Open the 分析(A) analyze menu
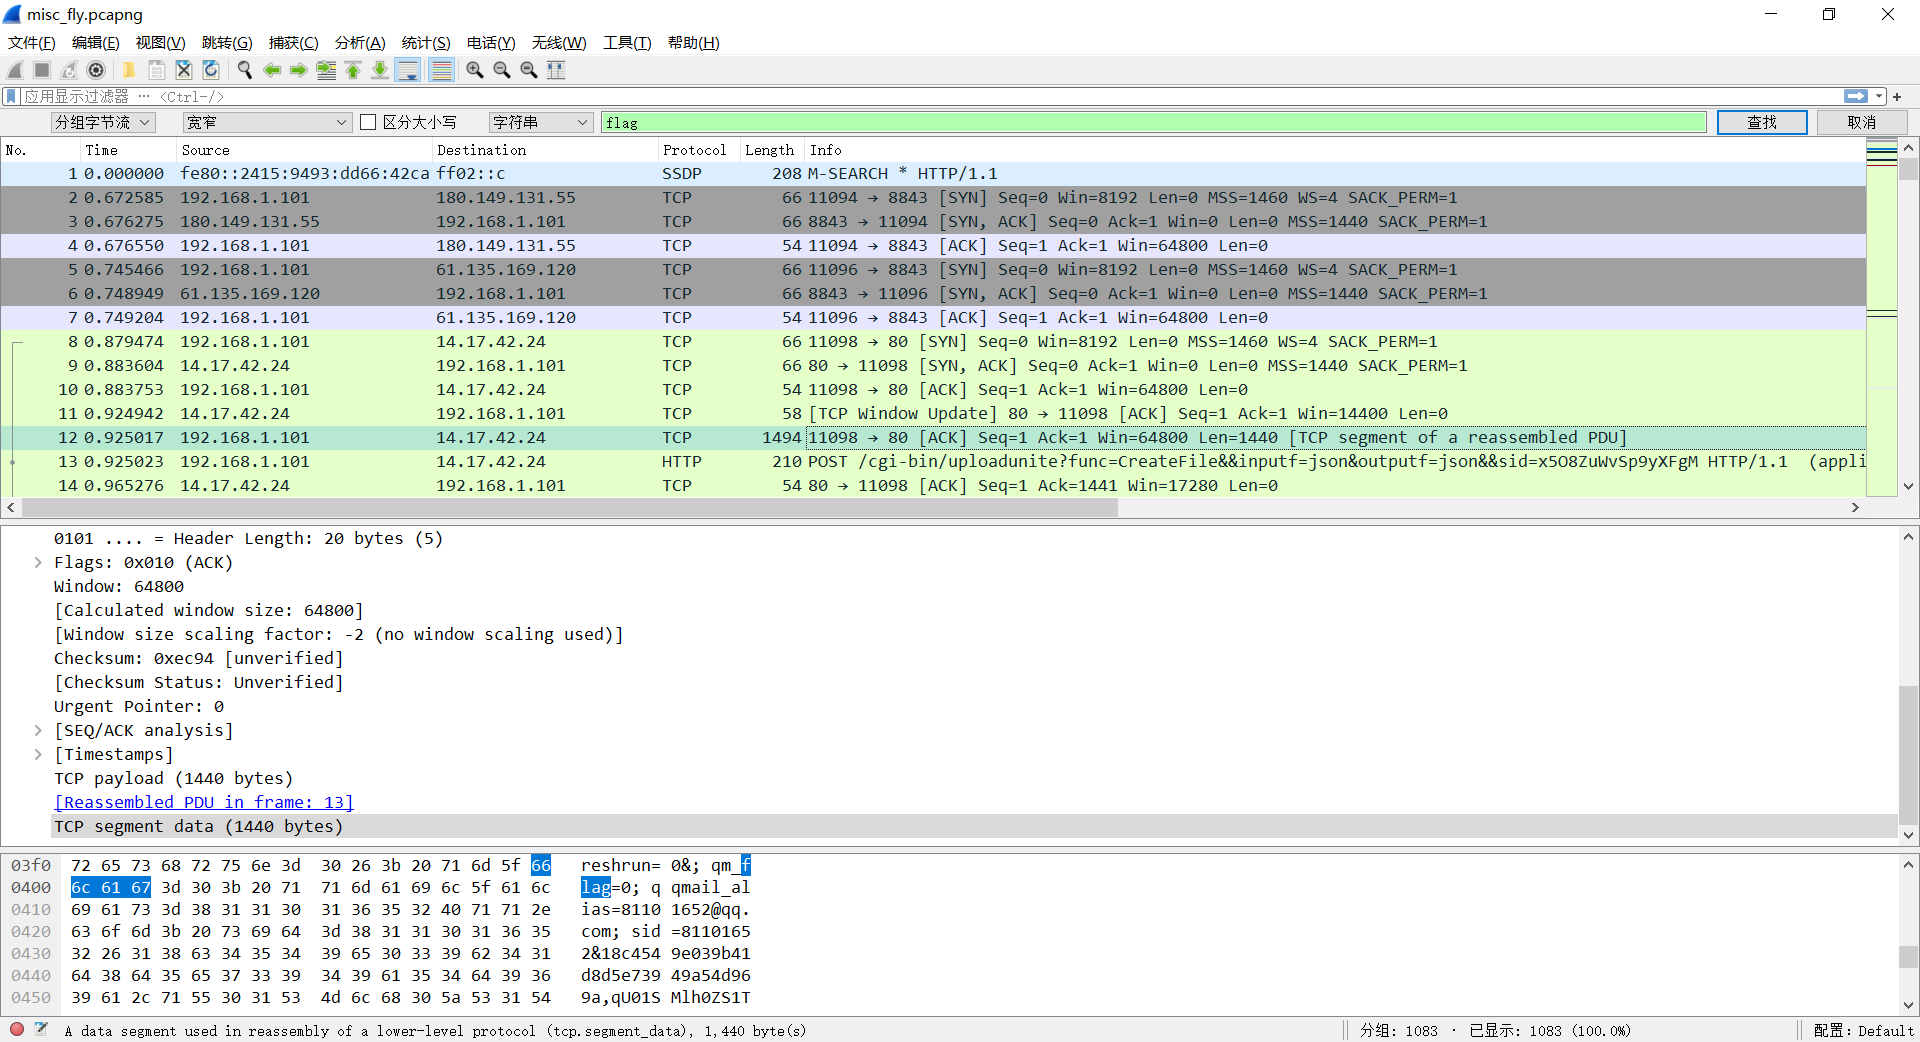This screenshot has height=1042, width=1920. coord(360,43)
